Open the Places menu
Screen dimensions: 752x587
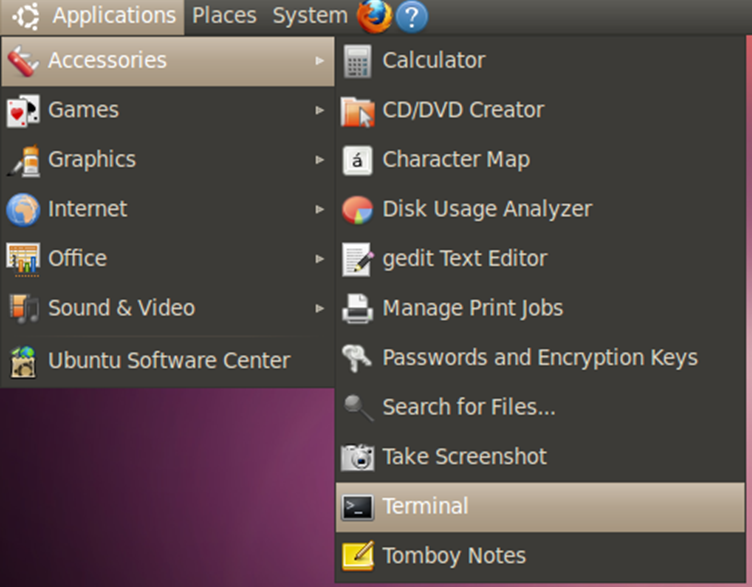pos(224,16)
